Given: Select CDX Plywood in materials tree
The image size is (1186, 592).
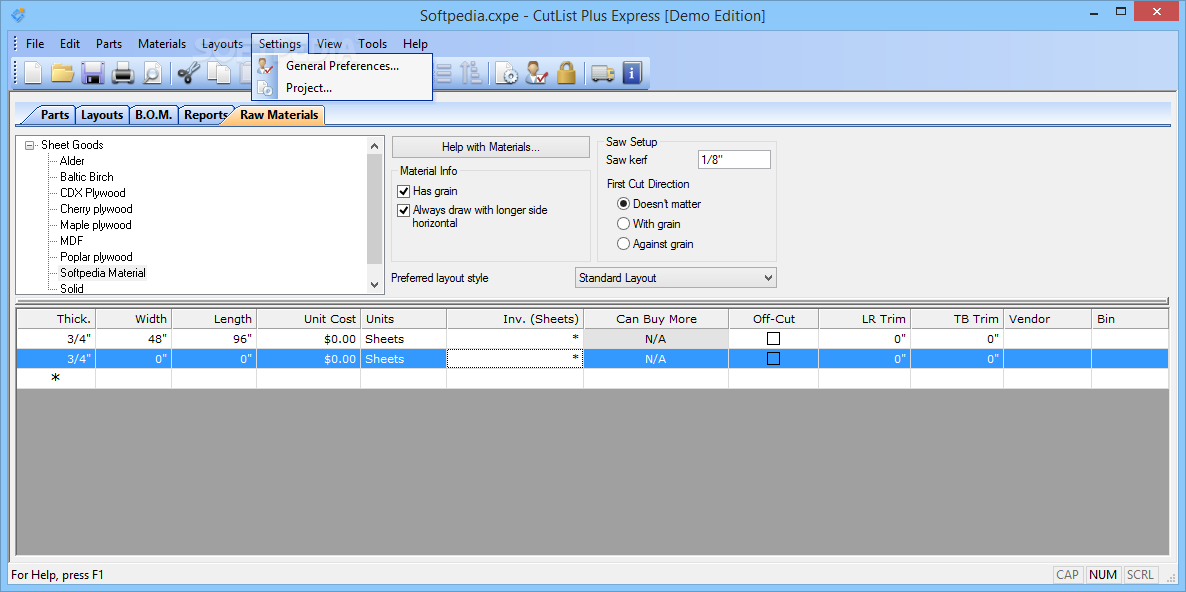Looking at the screenshot, I should [93, 193].
